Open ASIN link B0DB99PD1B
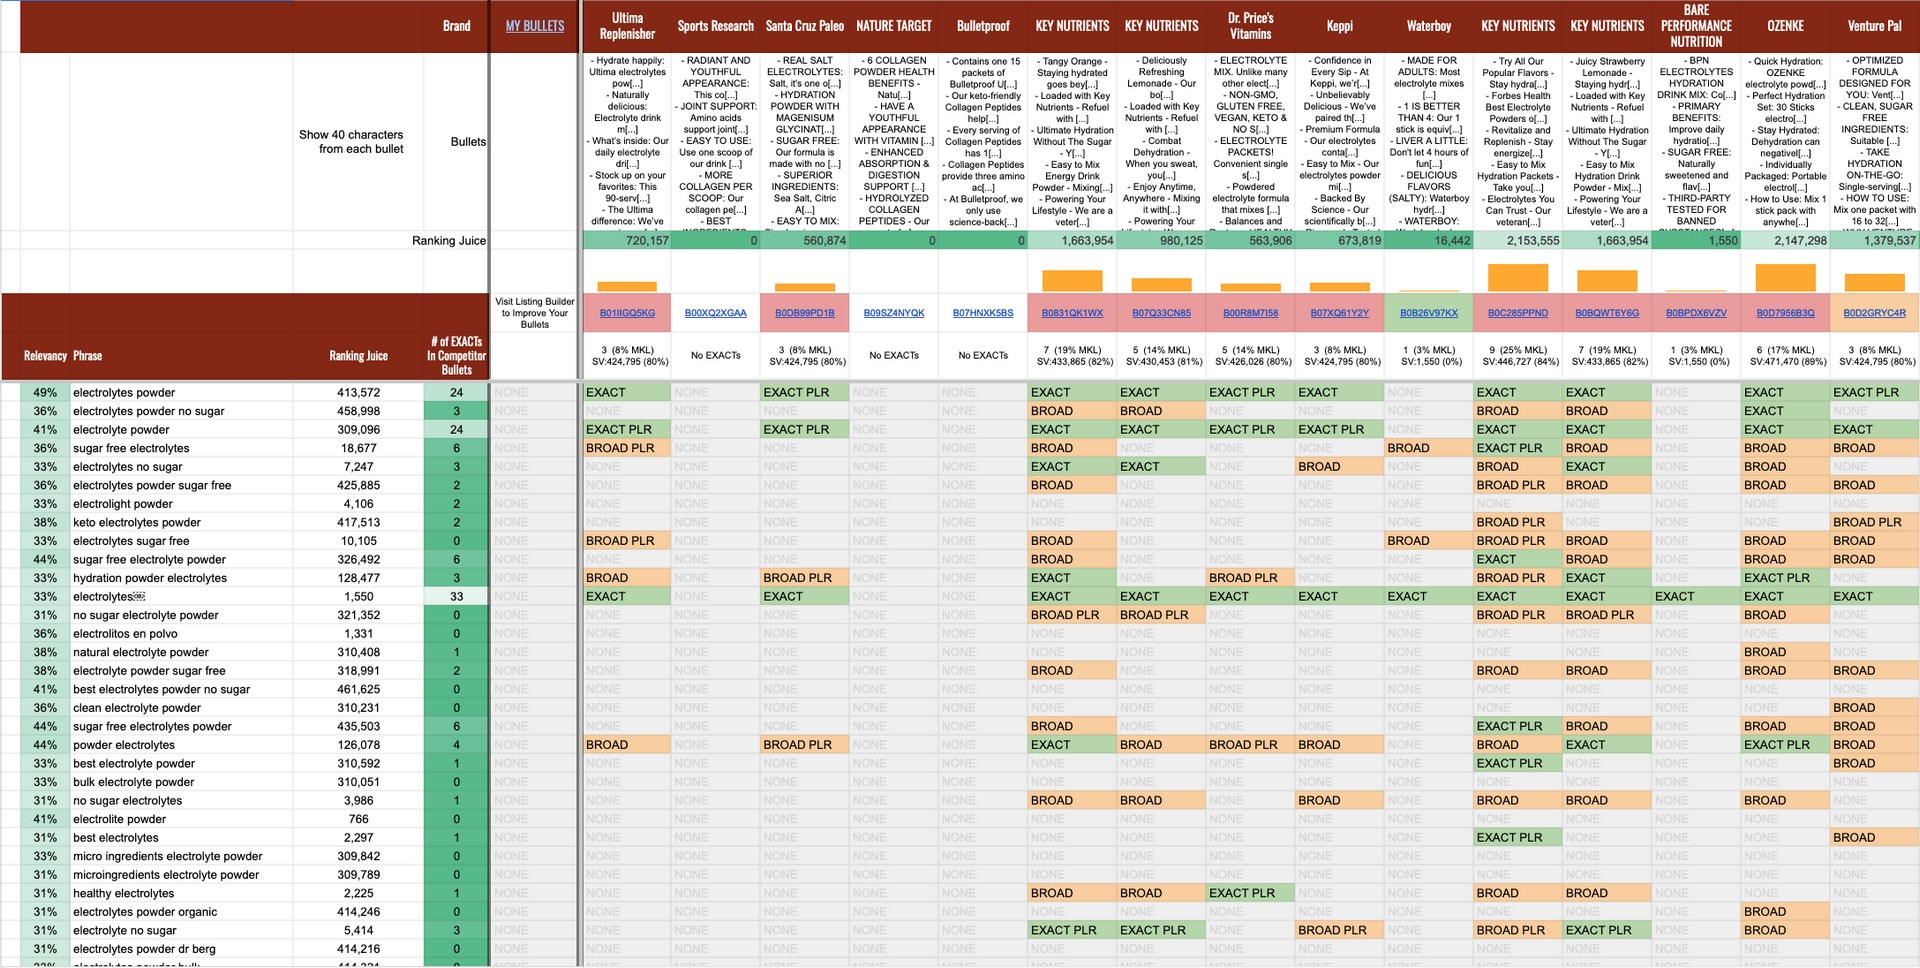This screenshot has width=1920, height=968. pos(805,313)
